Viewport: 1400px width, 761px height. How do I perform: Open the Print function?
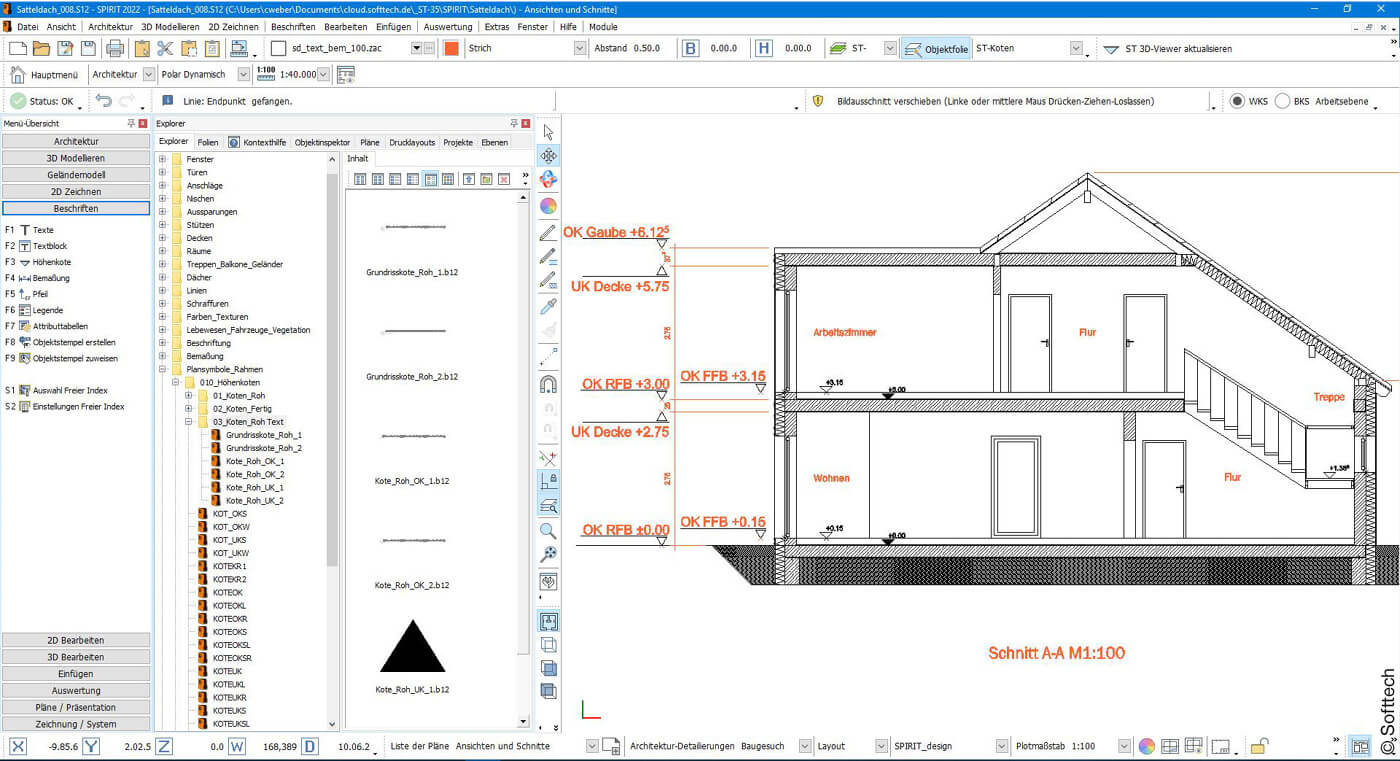tap(114, 47)
